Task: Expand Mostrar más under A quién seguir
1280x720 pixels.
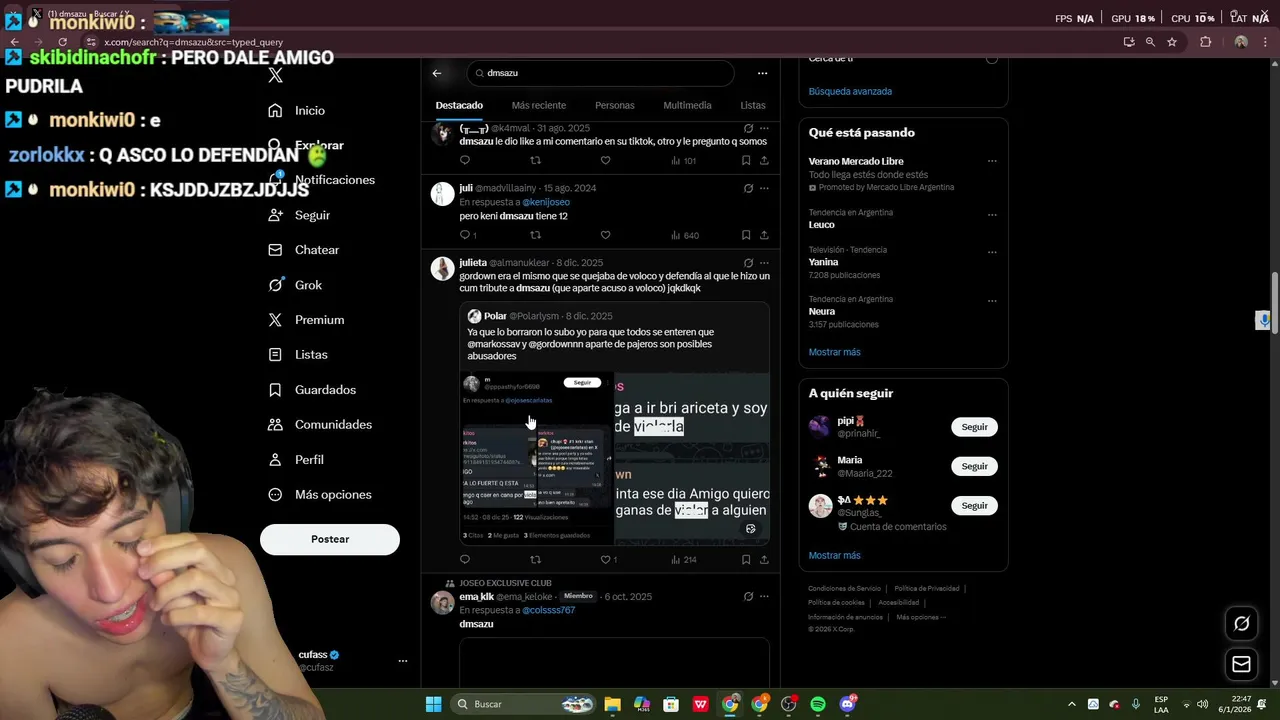Action: click(x=834, y=555)
